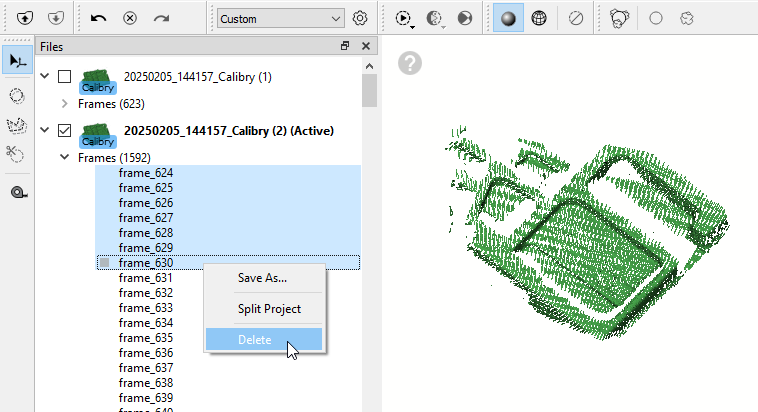Open the Custom preset dropdown
This screenshot has width=758, height=412.
click(x=280, y=19)
